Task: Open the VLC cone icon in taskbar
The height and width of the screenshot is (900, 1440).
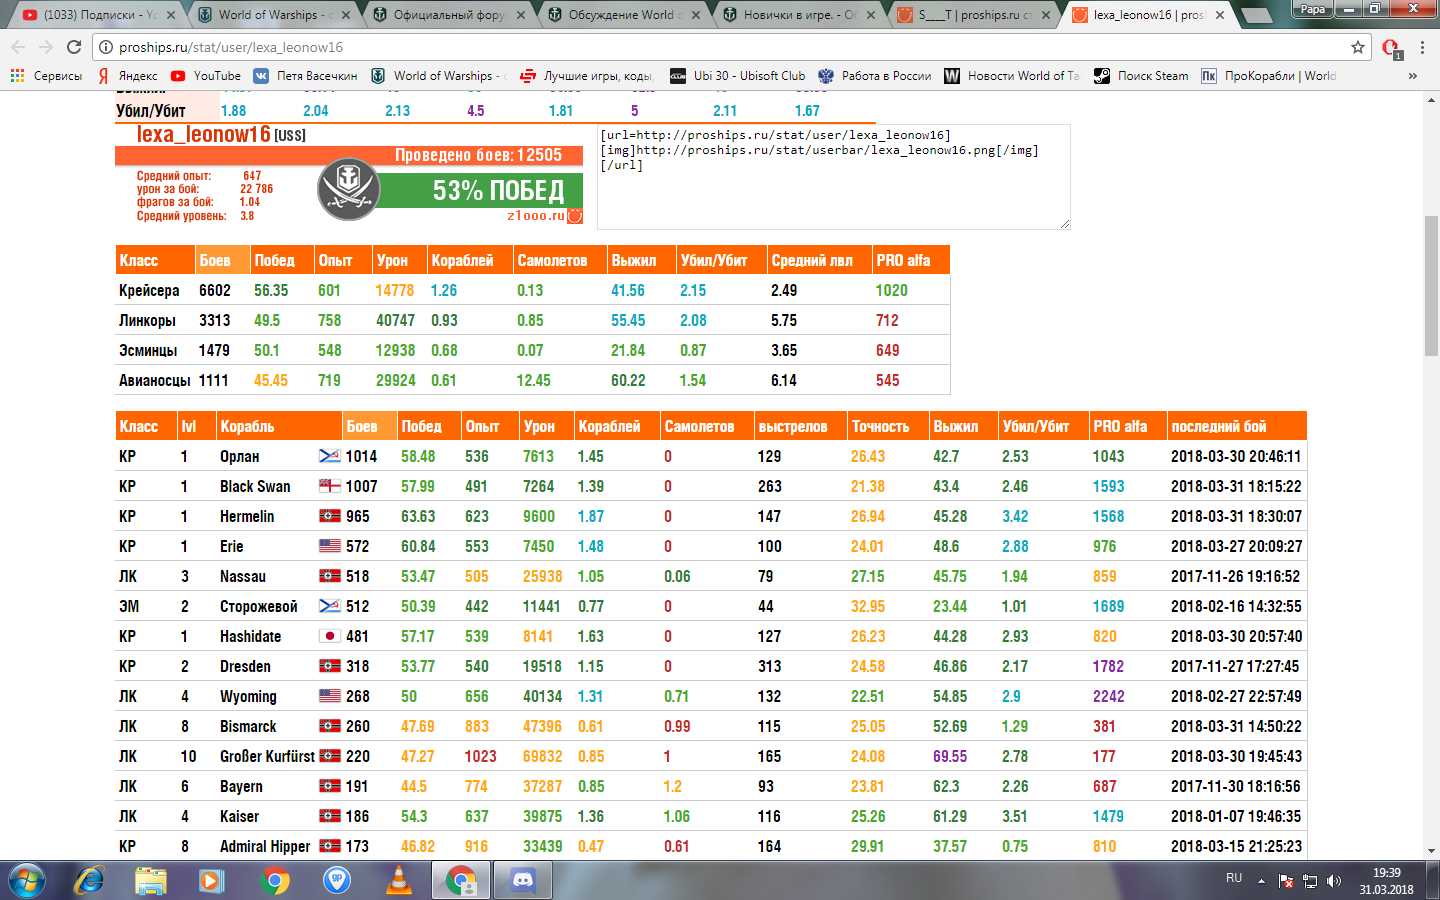Action: tap(399, 880)
